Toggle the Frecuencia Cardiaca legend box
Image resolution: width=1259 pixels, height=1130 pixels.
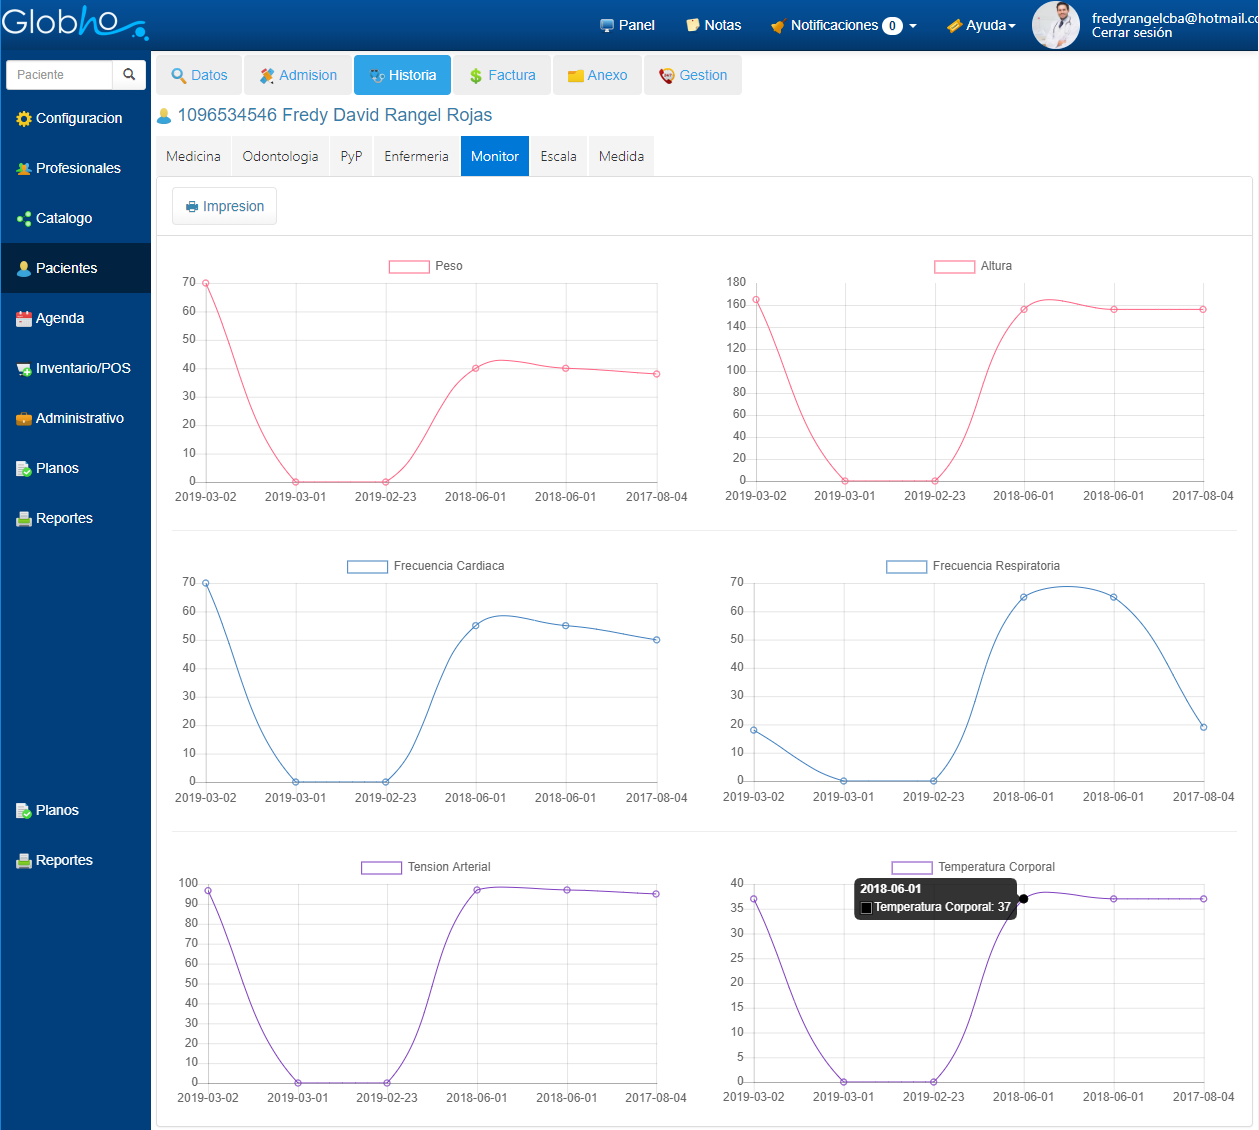[x=367, y=567]
